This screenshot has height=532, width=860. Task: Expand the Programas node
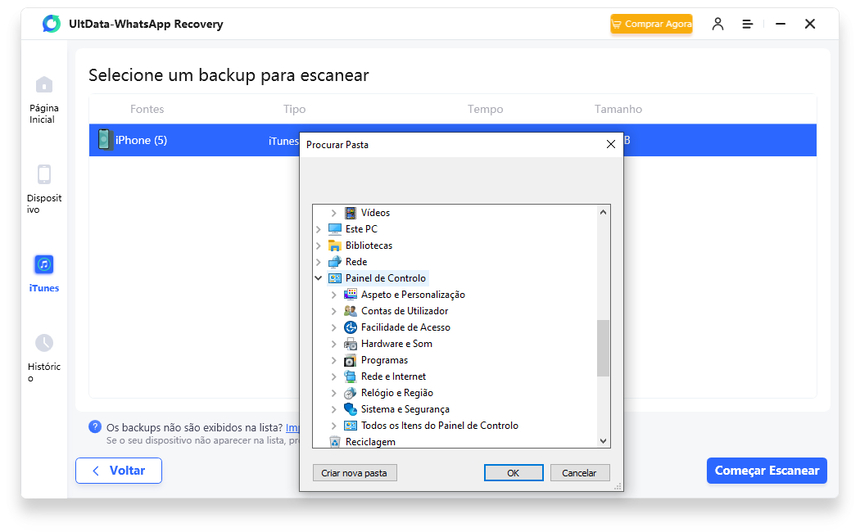(x=333, y=360)
